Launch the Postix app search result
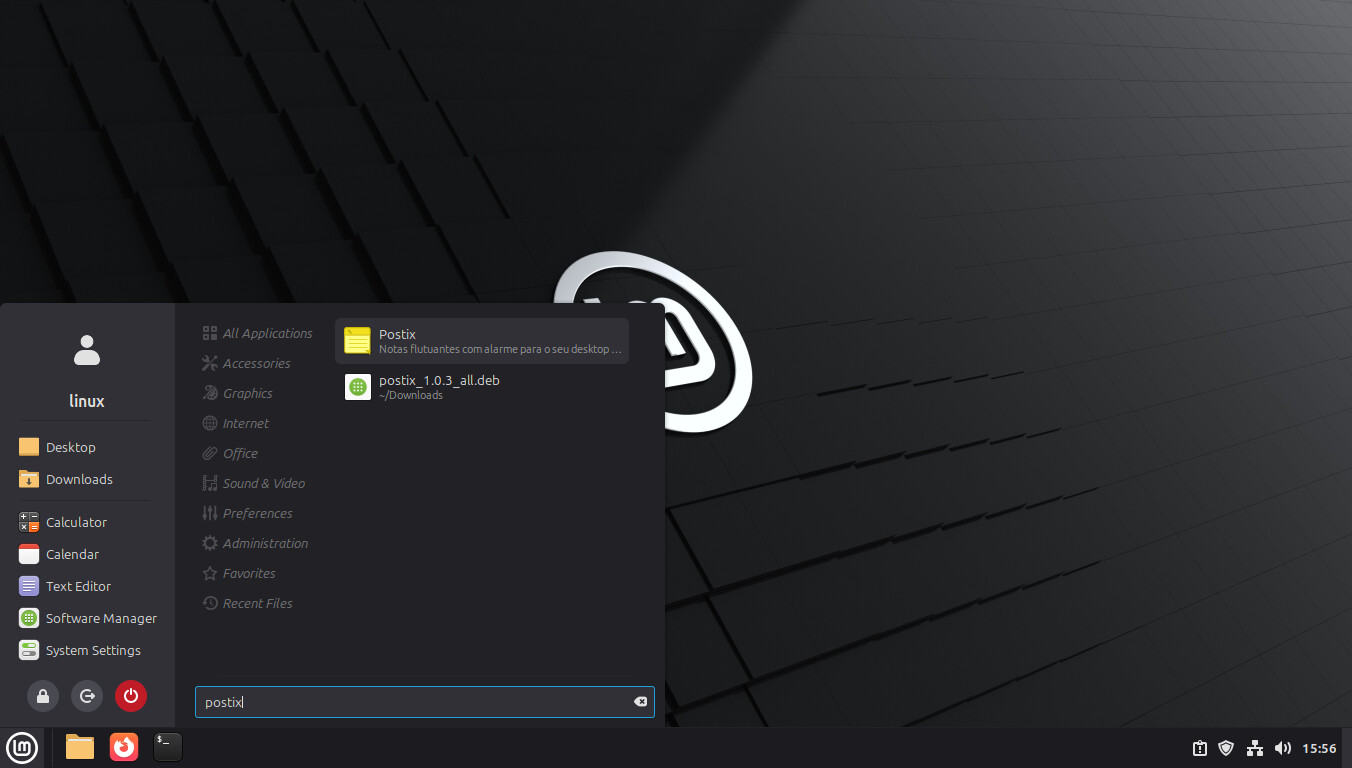 (482, 341)
